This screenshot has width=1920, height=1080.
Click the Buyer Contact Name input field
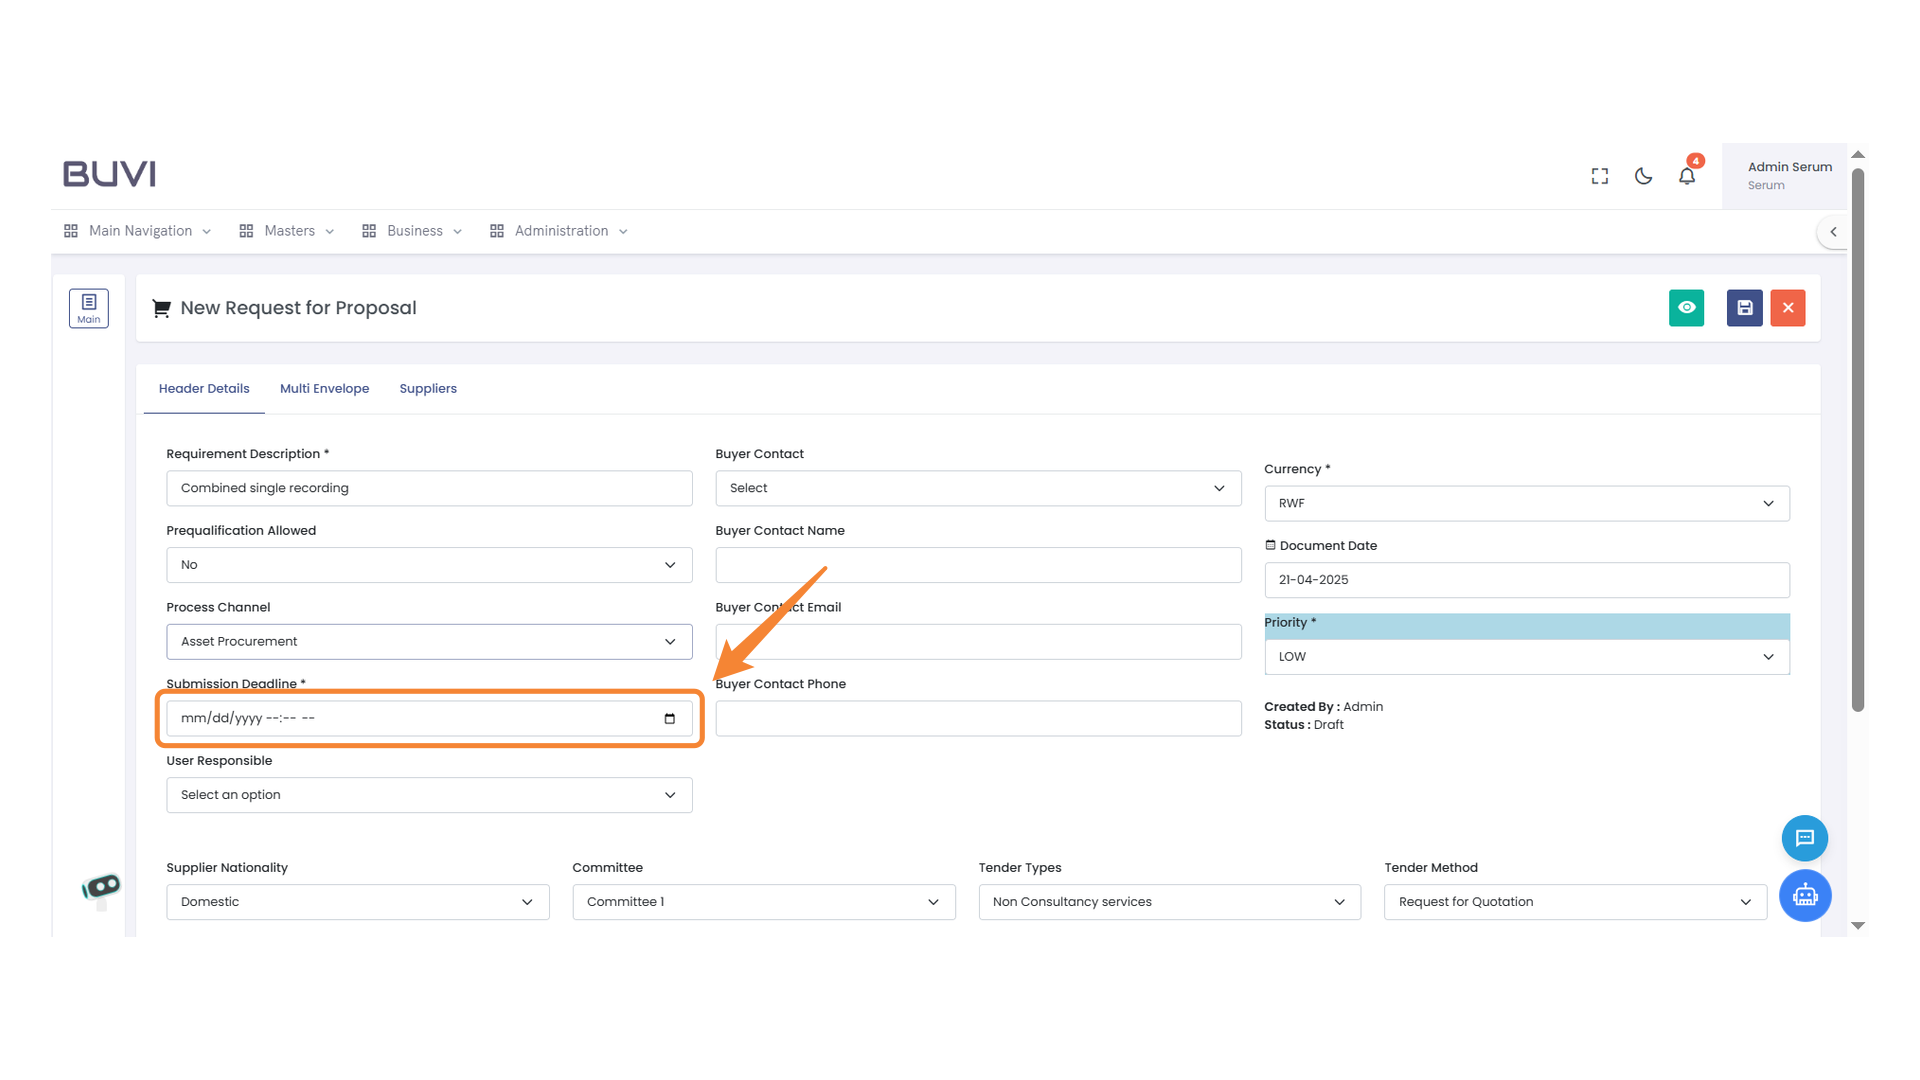pos(978,565)
